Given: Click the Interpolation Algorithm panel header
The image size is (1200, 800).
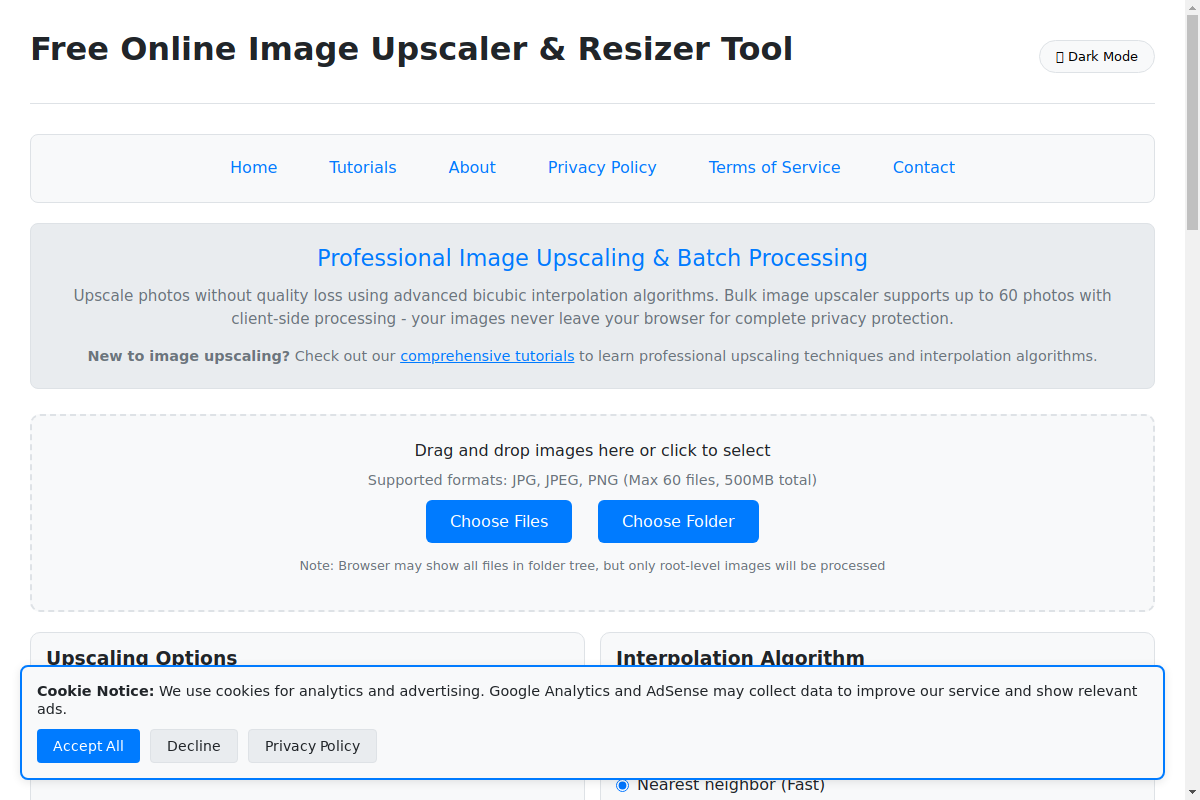Looking at the screenshot, I should pos(740,658).
